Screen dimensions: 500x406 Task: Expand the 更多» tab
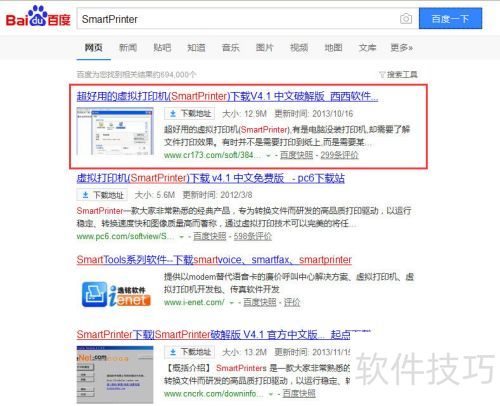402,48
